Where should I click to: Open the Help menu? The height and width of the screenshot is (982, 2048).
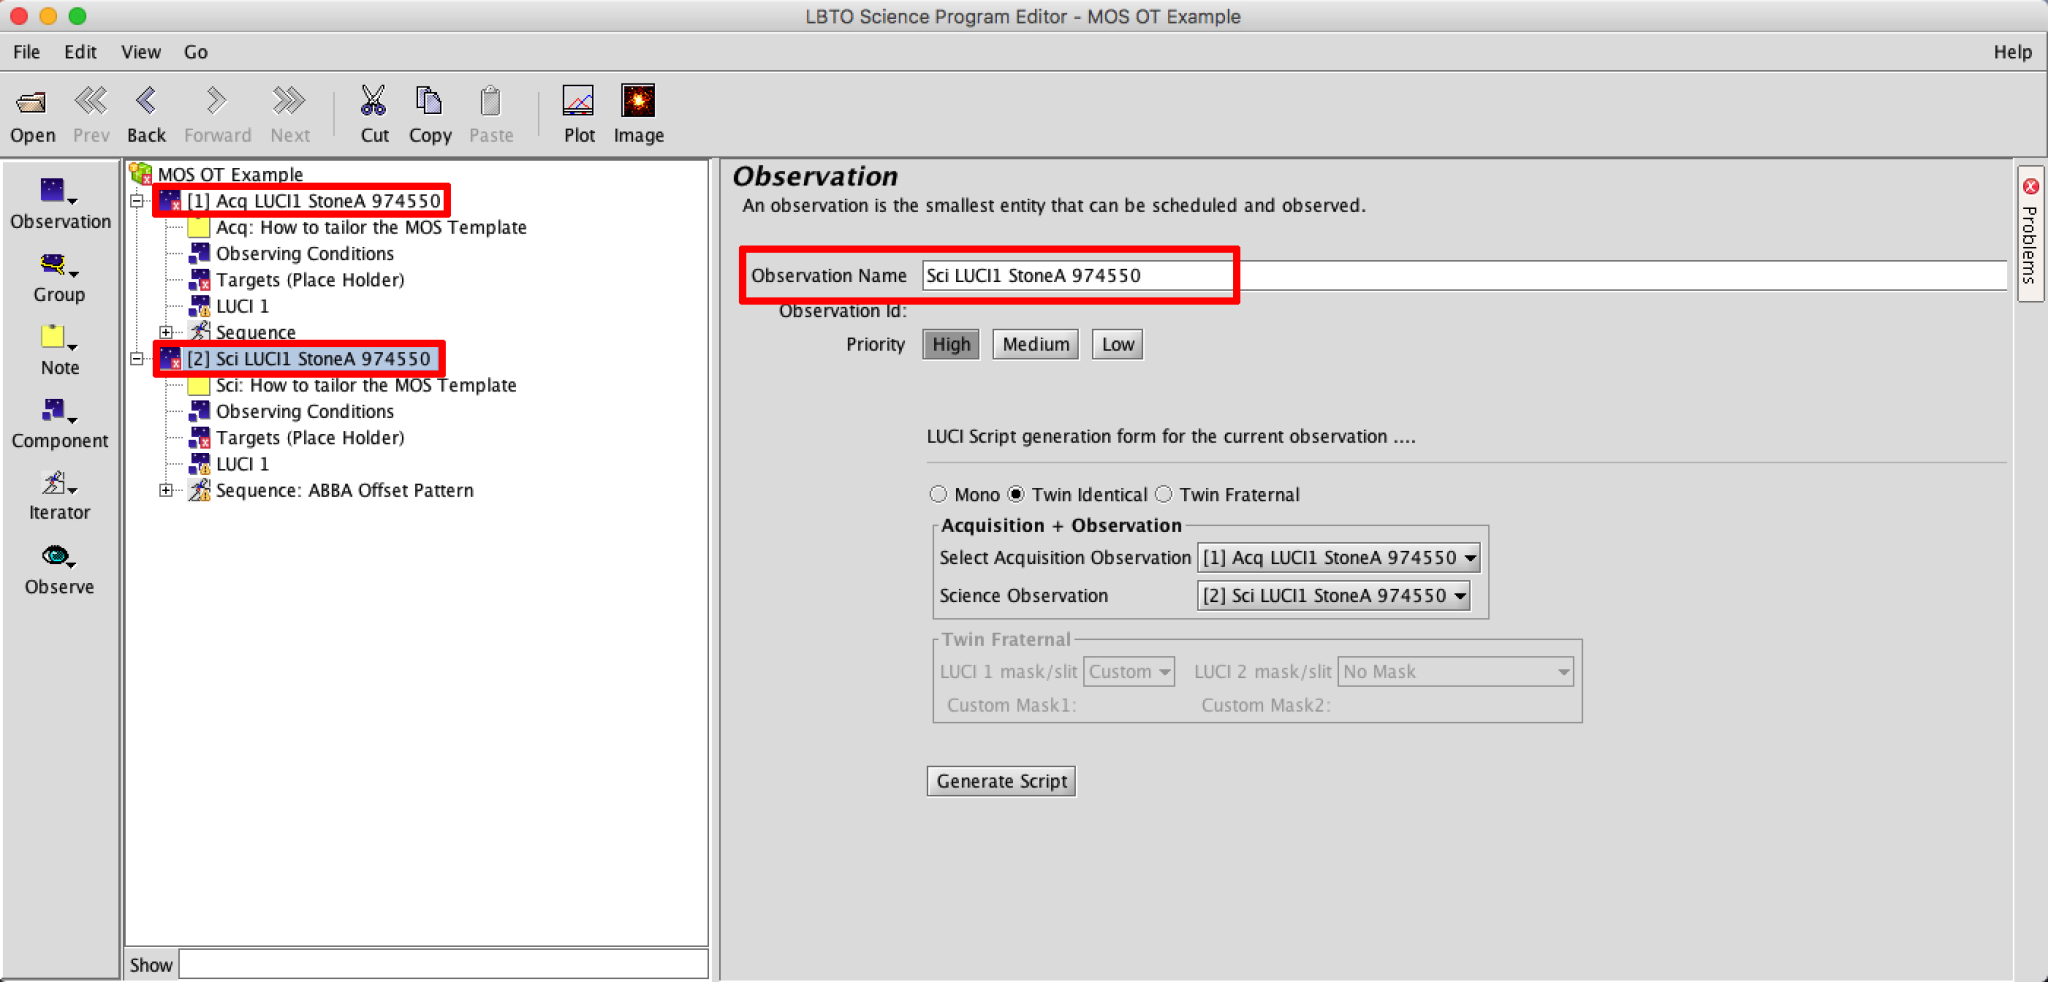point(2012,52)
